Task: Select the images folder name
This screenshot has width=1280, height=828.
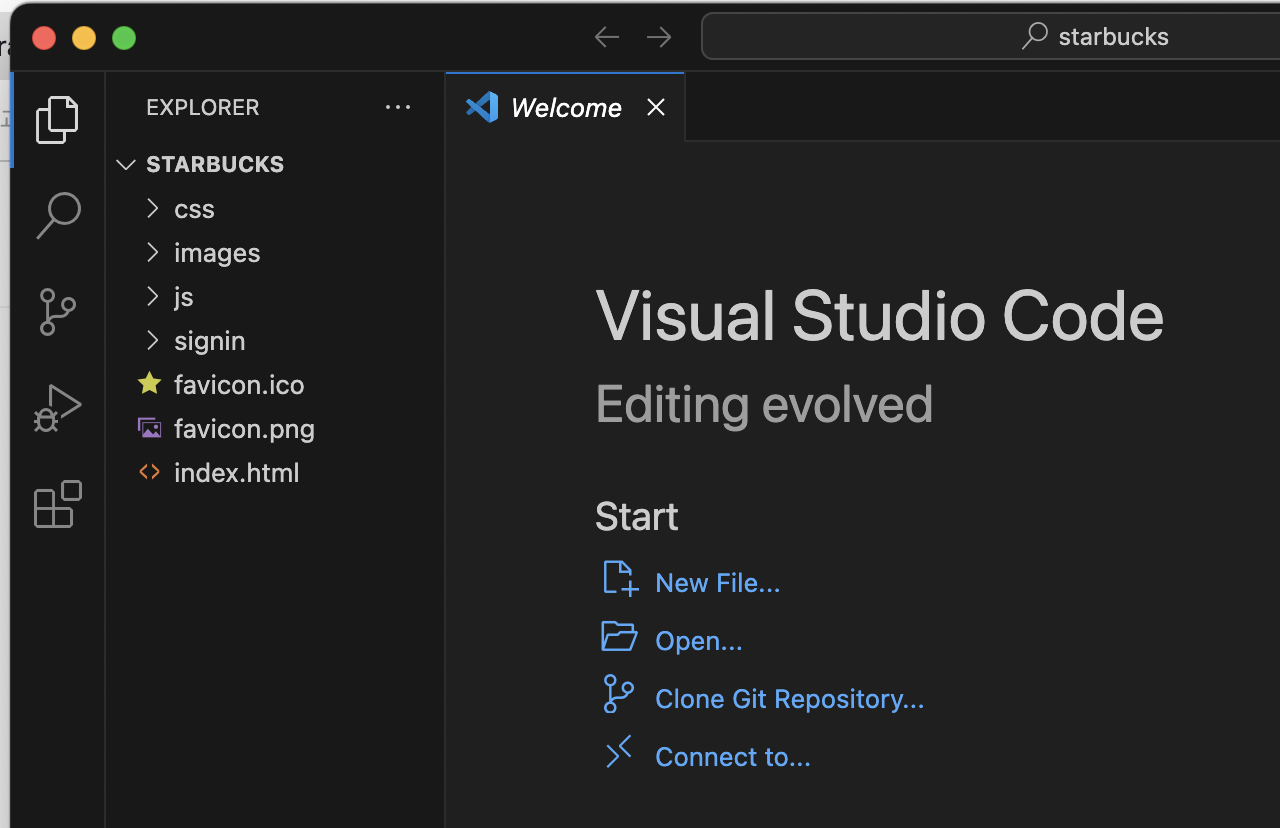Action: [217, 253]
